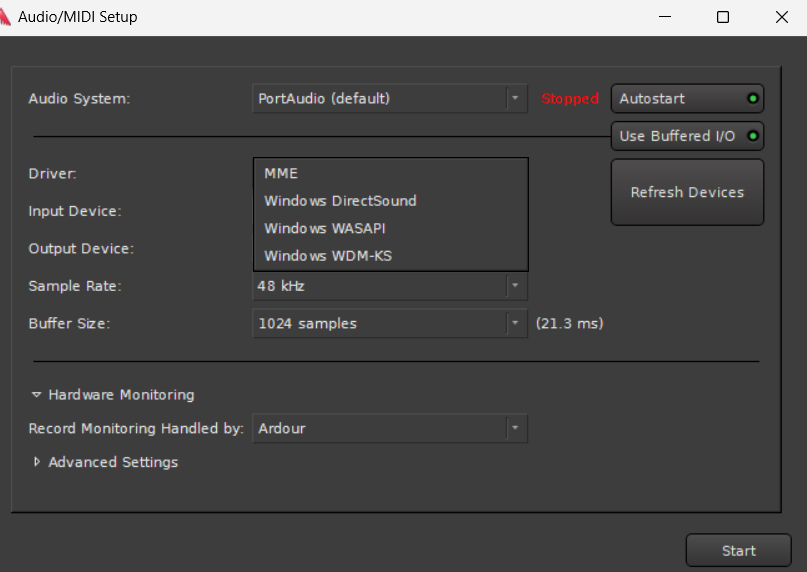
Task: Click the green Buffered I/O indicator LED
Action: click(752, 136)
